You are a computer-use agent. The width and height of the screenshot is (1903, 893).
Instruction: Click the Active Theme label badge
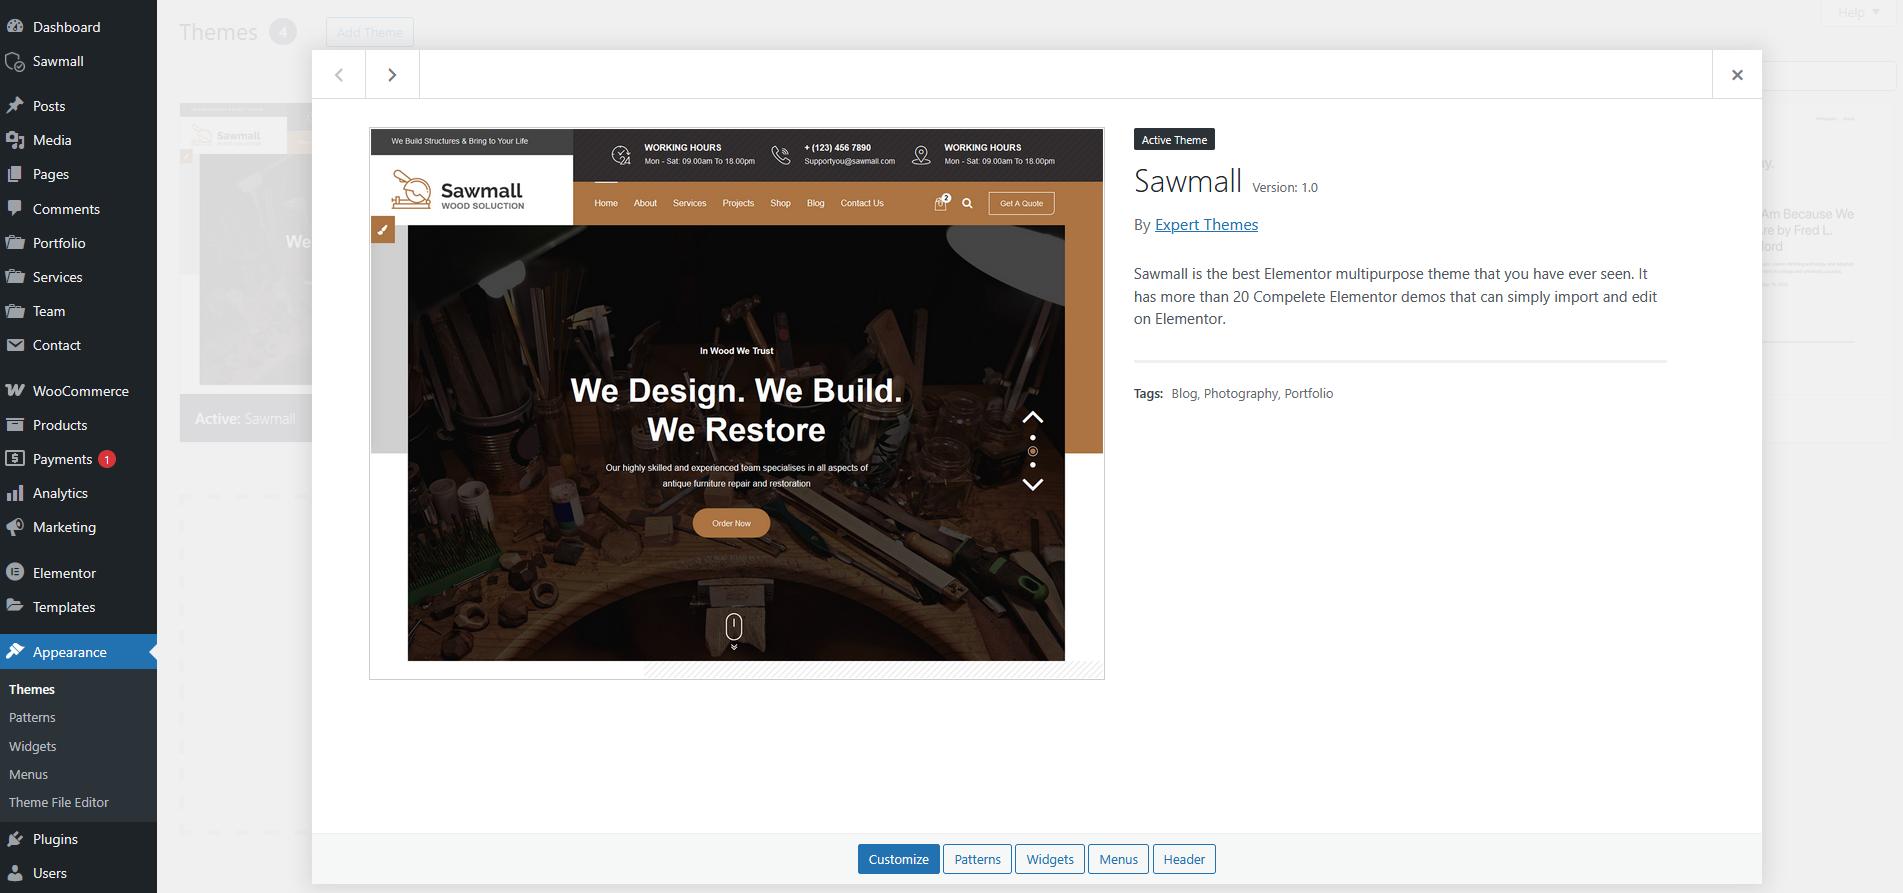click(x=1174, y=140)
